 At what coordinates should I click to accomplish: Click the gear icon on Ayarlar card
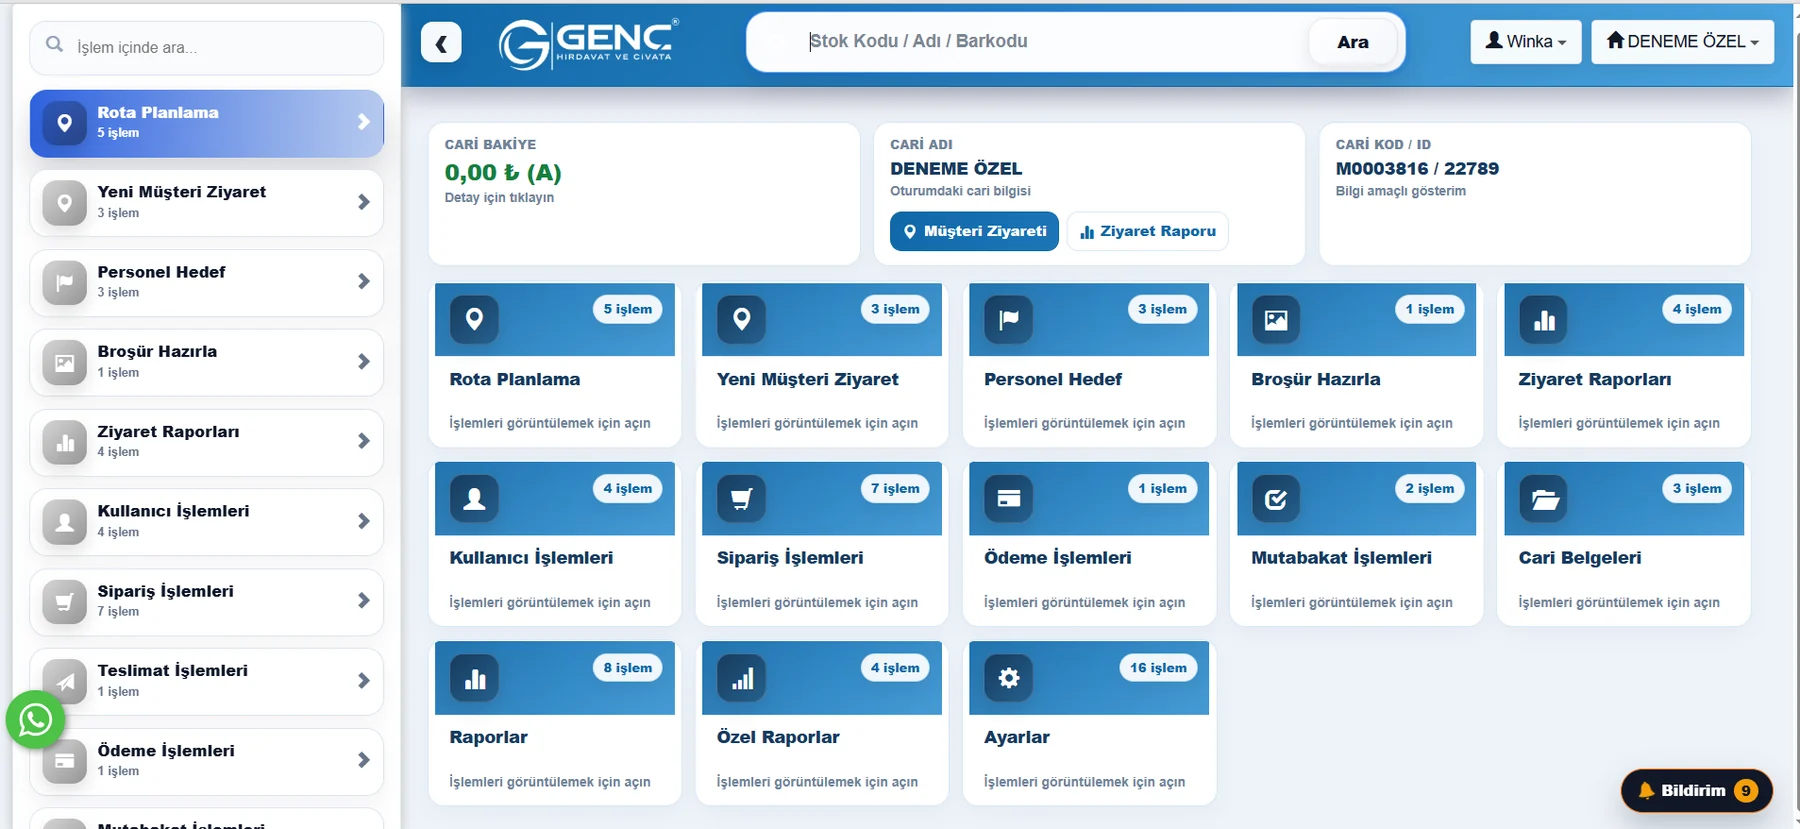tap(1008, 678)
